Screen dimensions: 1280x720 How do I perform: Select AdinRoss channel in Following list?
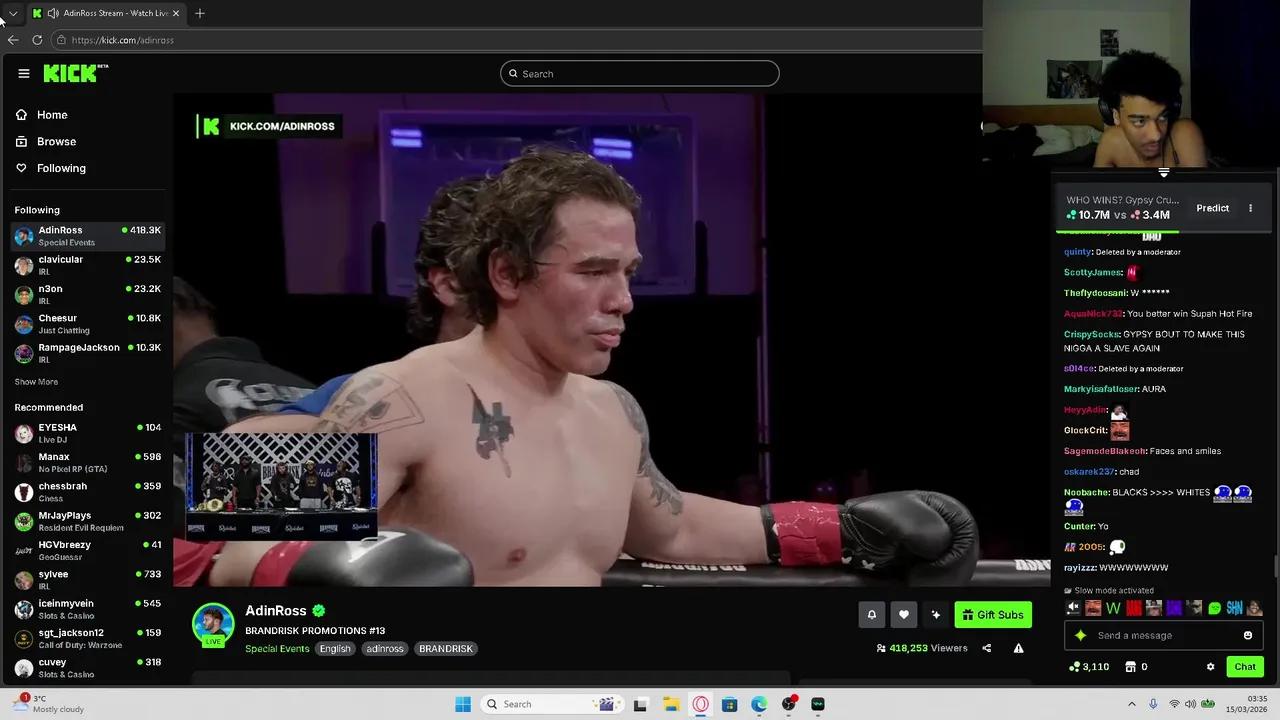[87, 236]
